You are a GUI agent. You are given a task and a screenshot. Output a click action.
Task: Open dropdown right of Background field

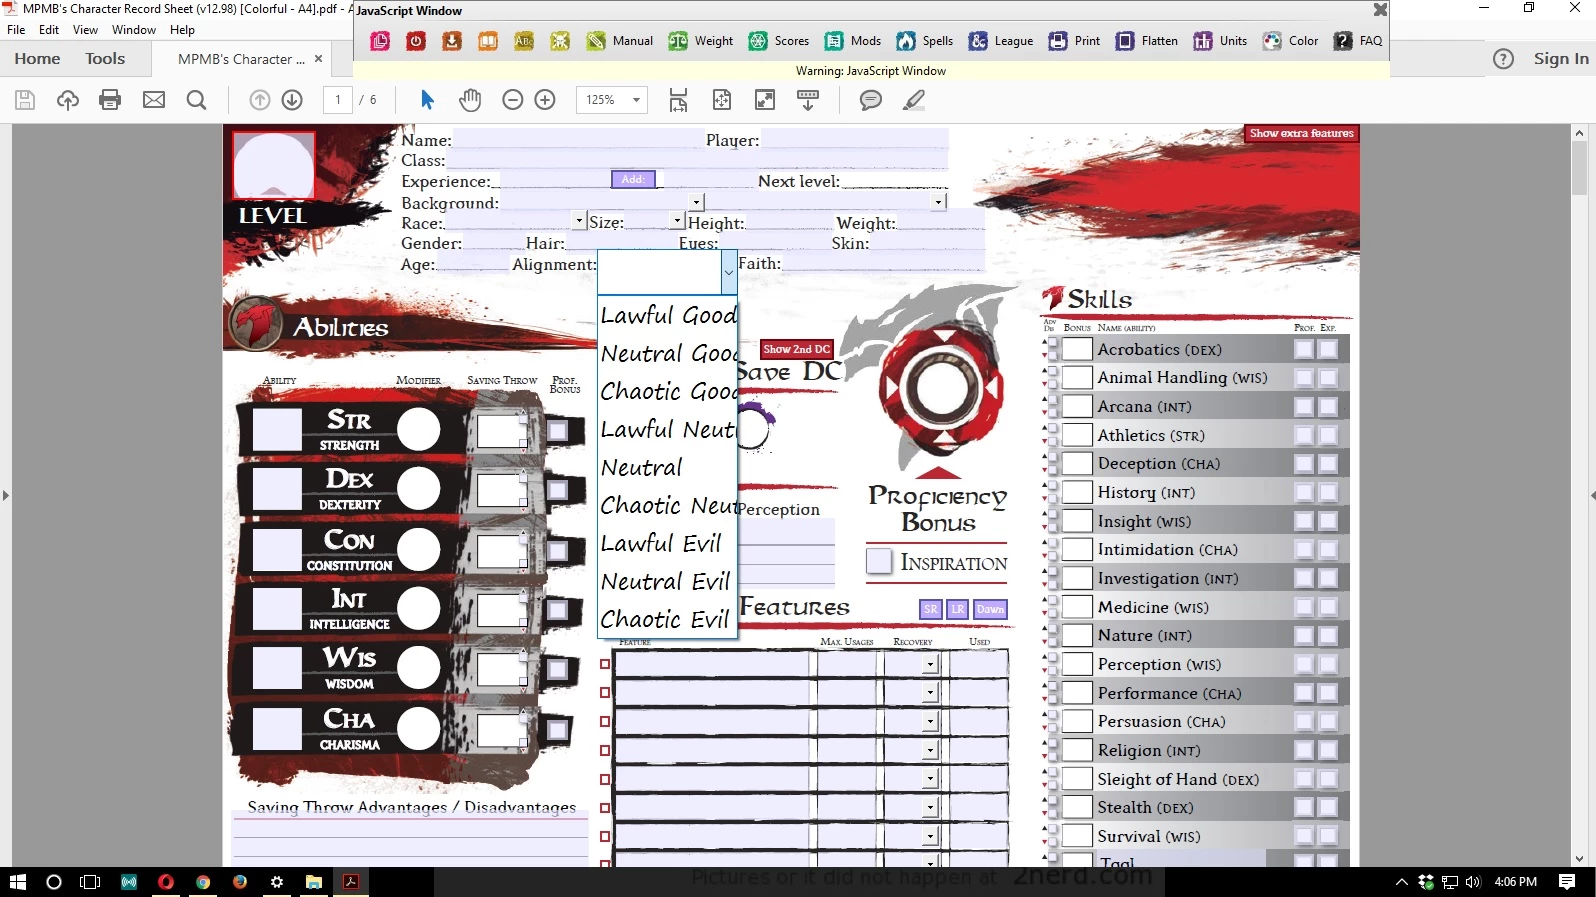939,202
